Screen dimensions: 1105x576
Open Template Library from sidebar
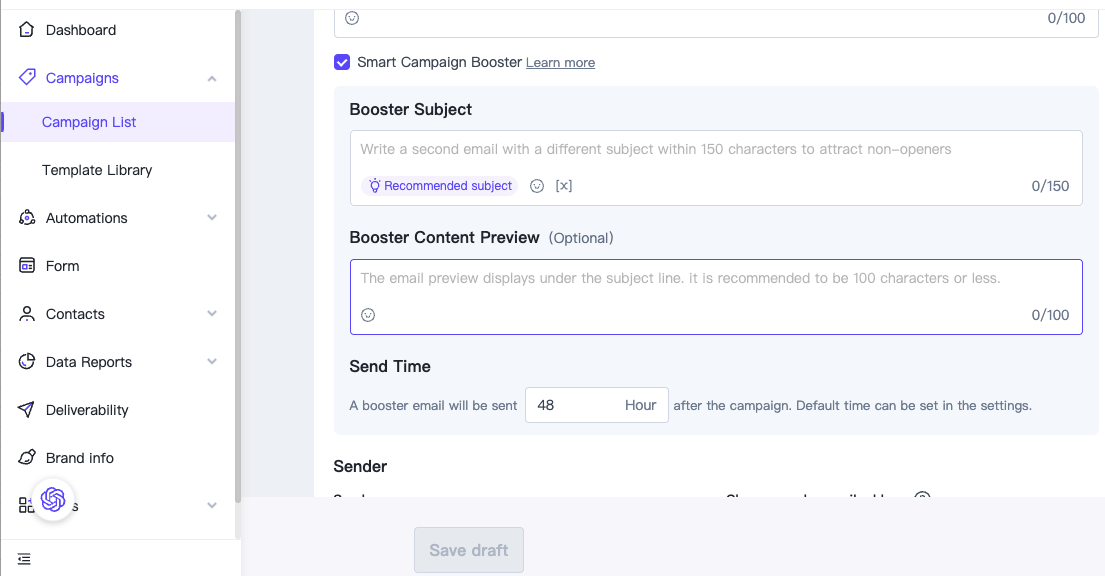point(97,170)
